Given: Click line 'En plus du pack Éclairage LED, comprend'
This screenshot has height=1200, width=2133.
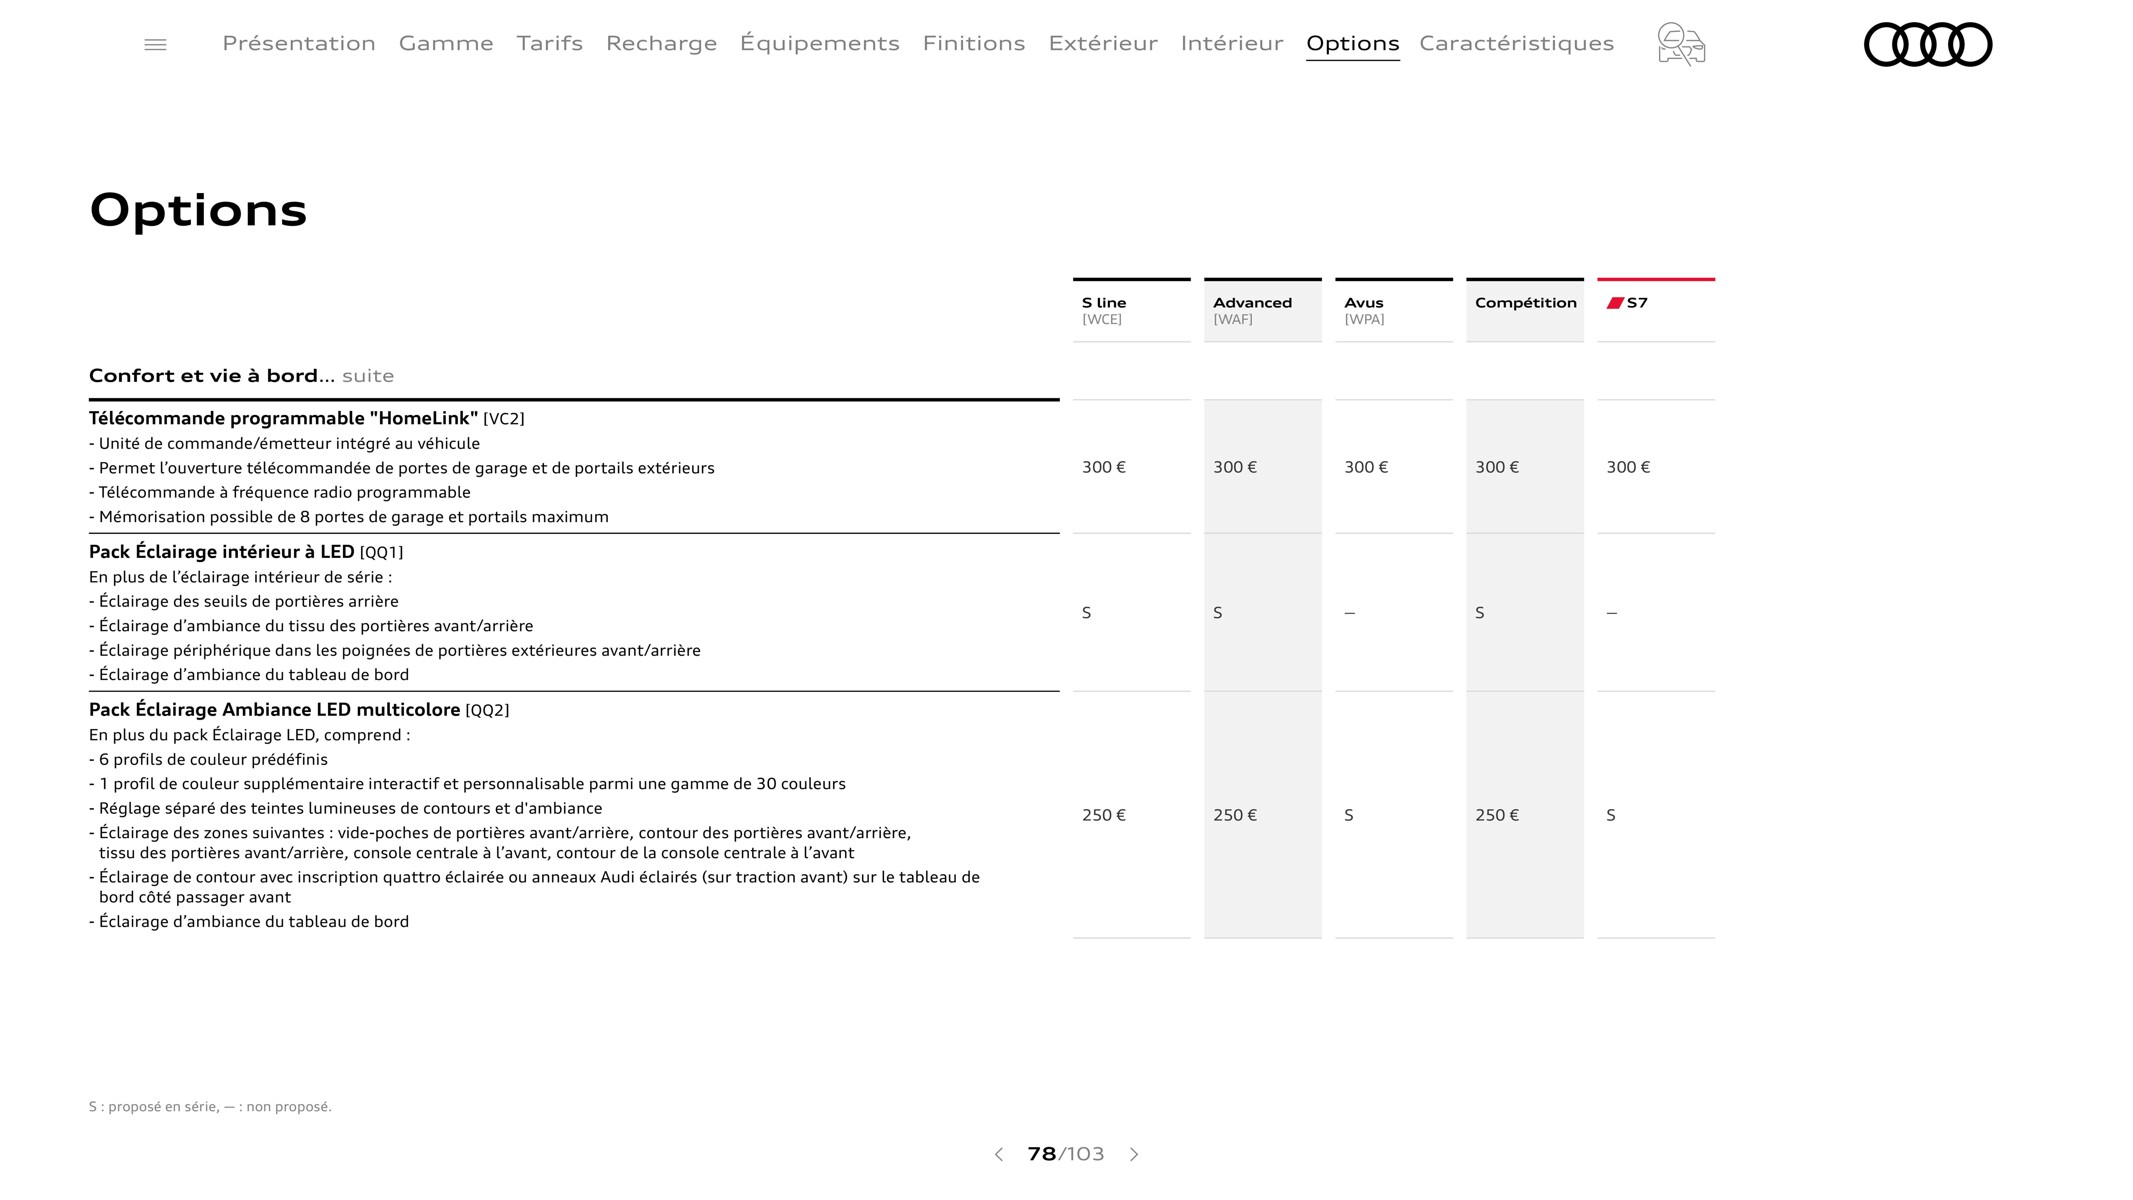Looking at the screenshot, I should click(x=250, y=735).
